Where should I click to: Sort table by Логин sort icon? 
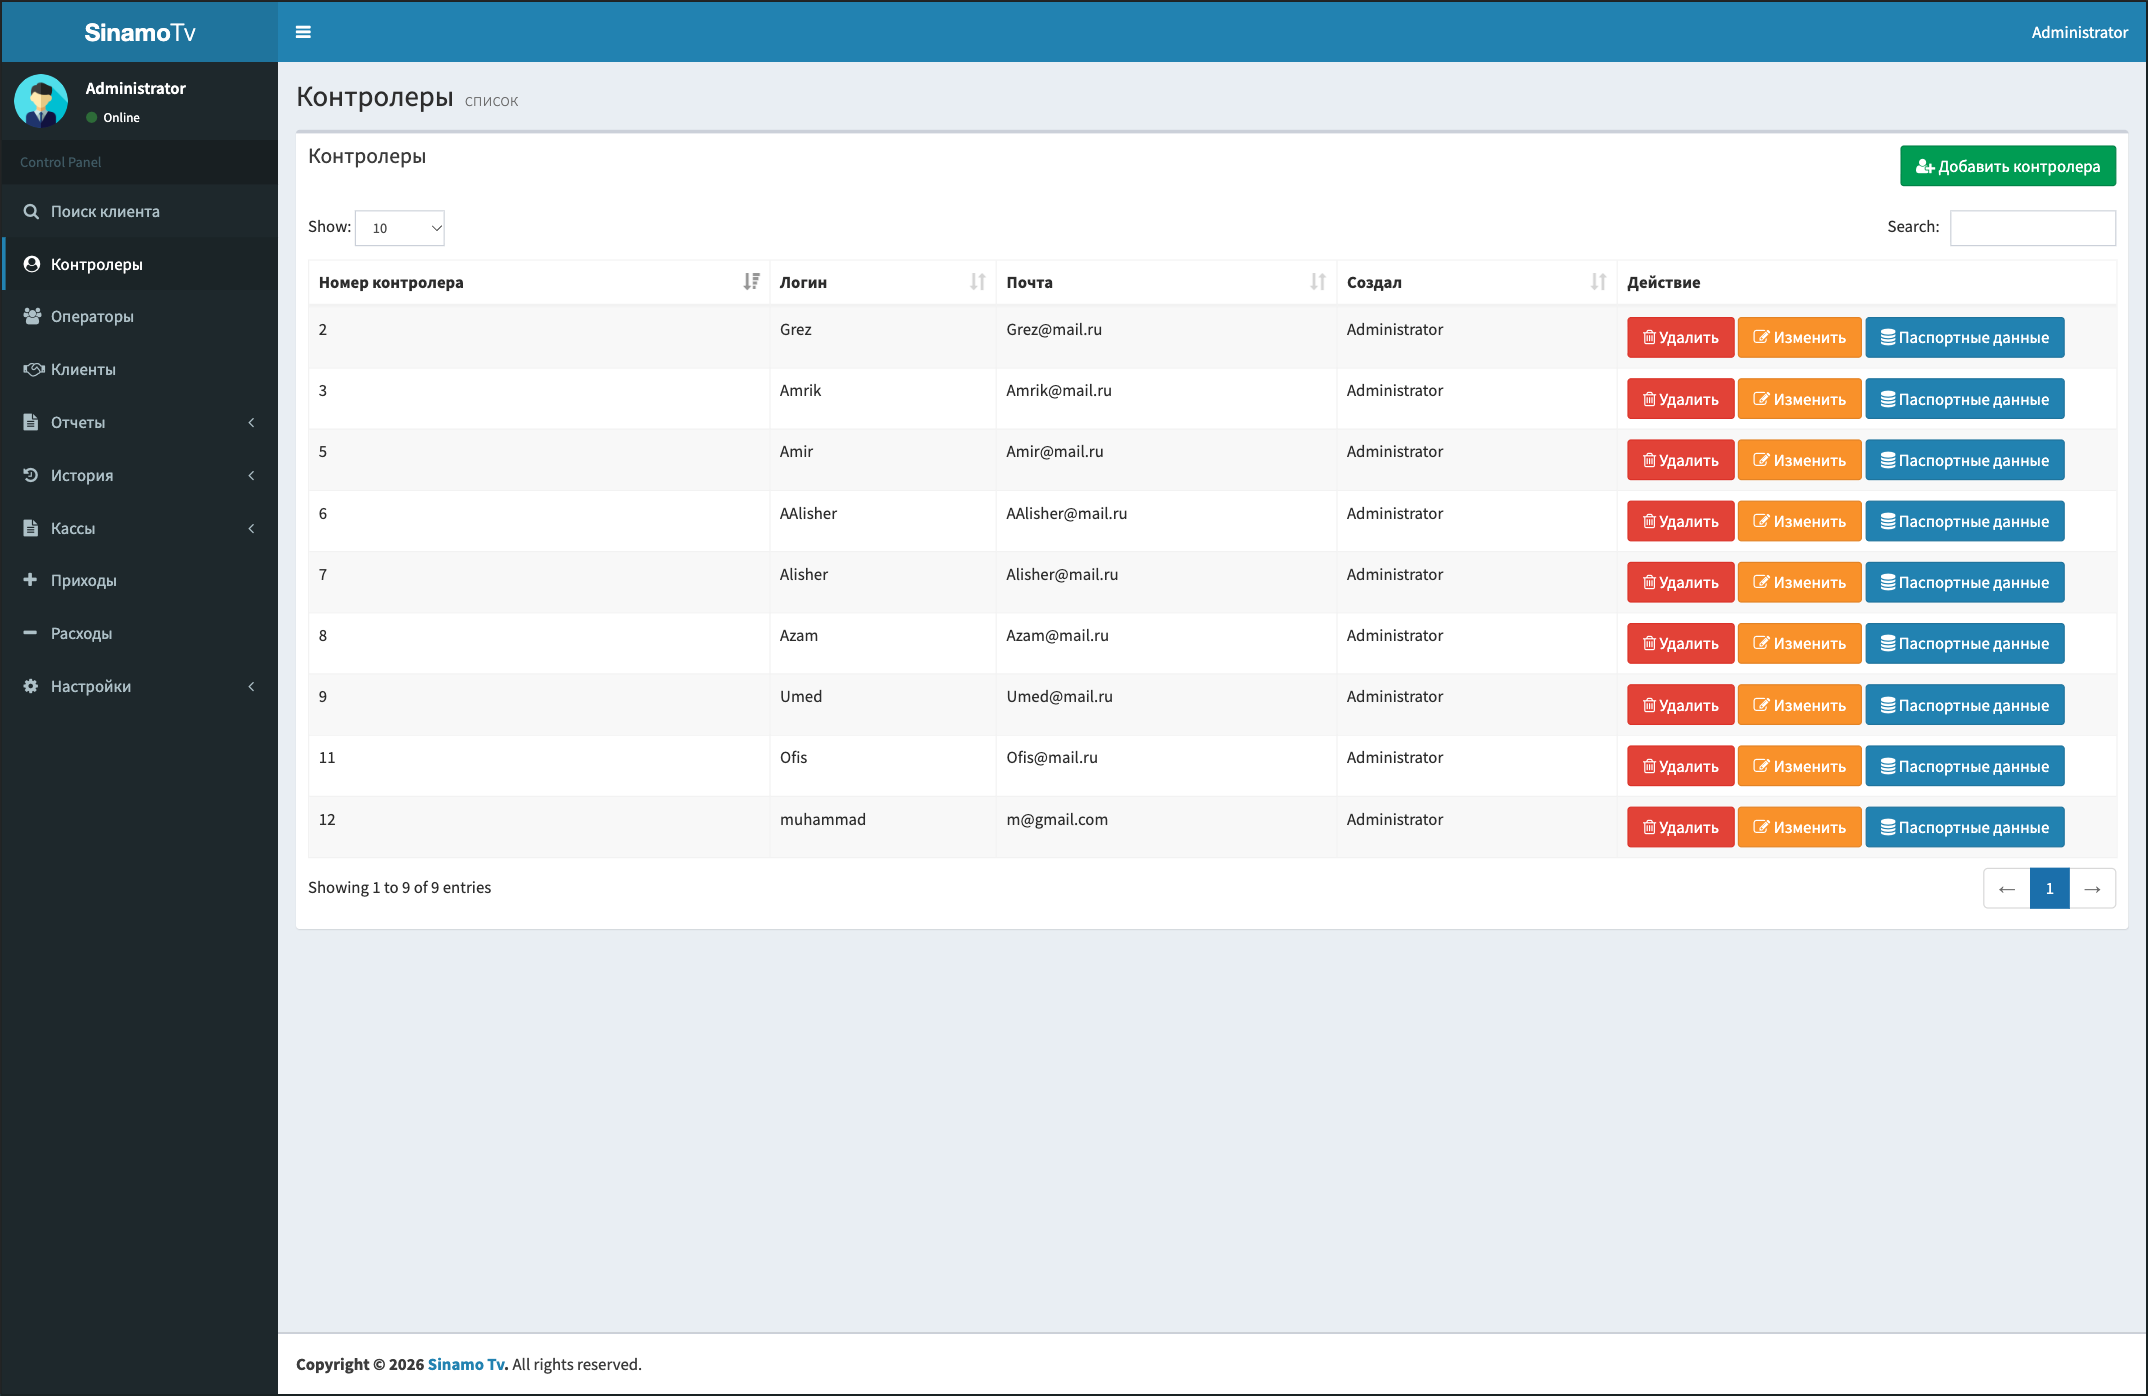point(978,282)
